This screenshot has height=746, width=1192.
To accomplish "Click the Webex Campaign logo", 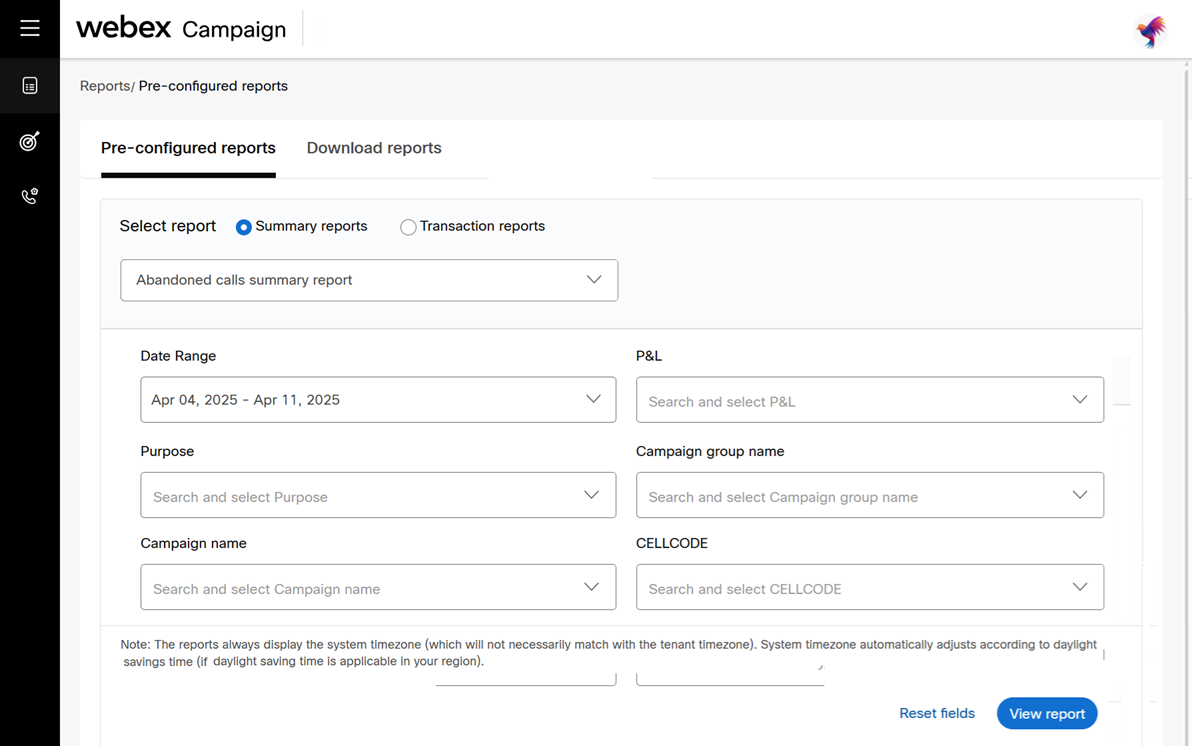I will (x=181, y=28).
